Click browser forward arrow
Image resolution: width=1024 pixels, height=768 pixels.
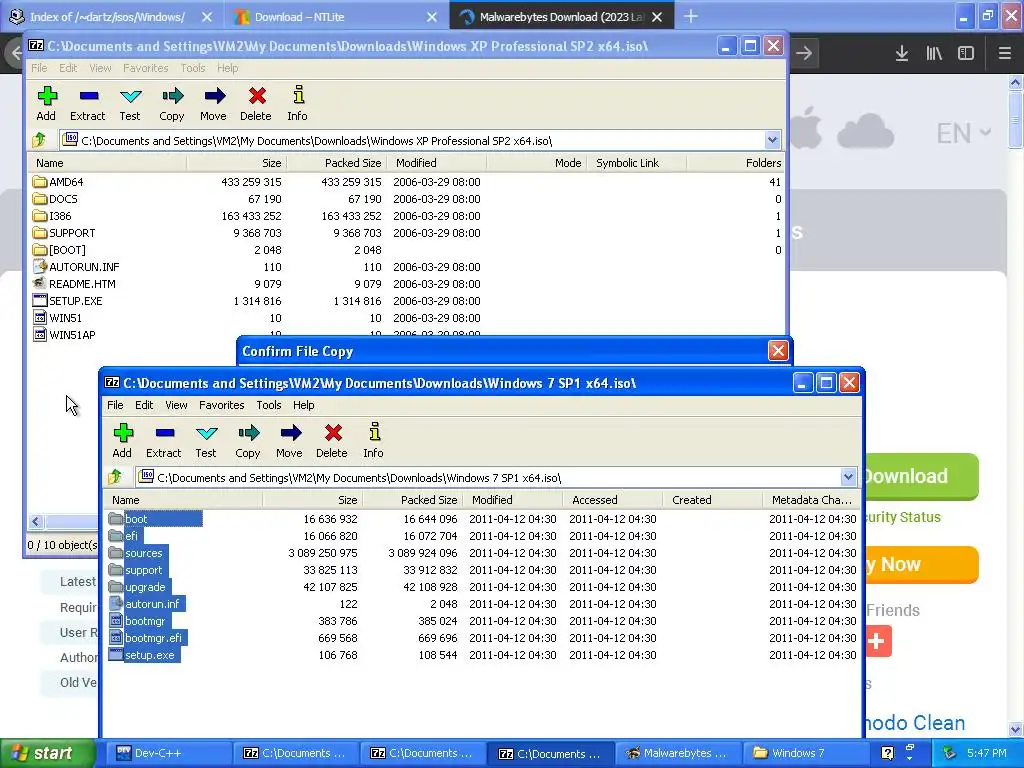coord(804,54)
